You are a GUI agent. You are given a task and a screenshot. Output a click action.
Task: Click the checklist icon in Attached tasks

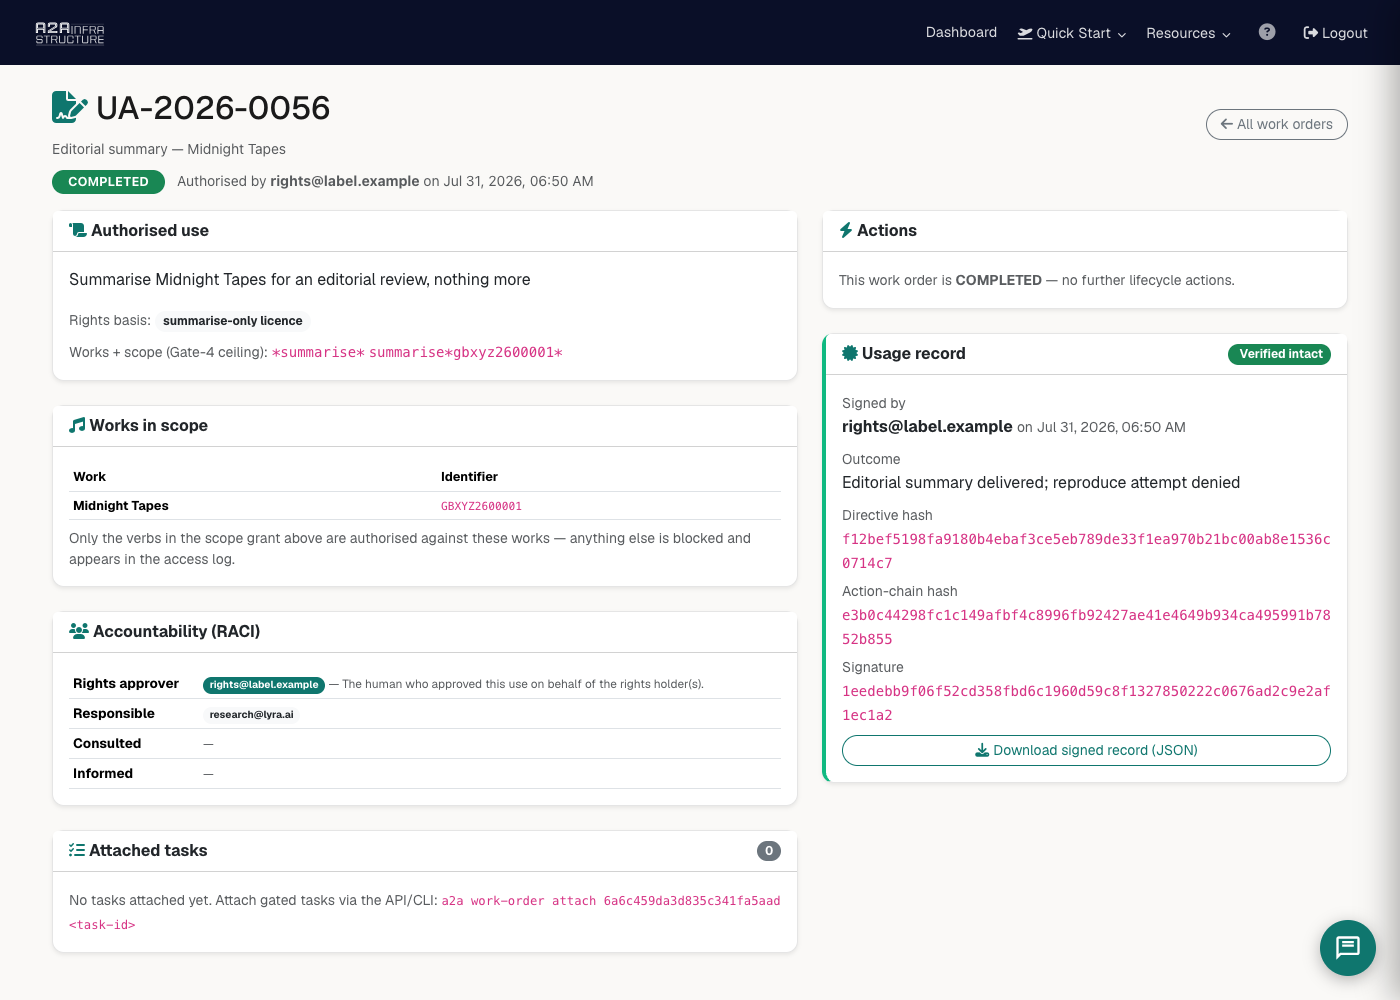click(77, 850)
